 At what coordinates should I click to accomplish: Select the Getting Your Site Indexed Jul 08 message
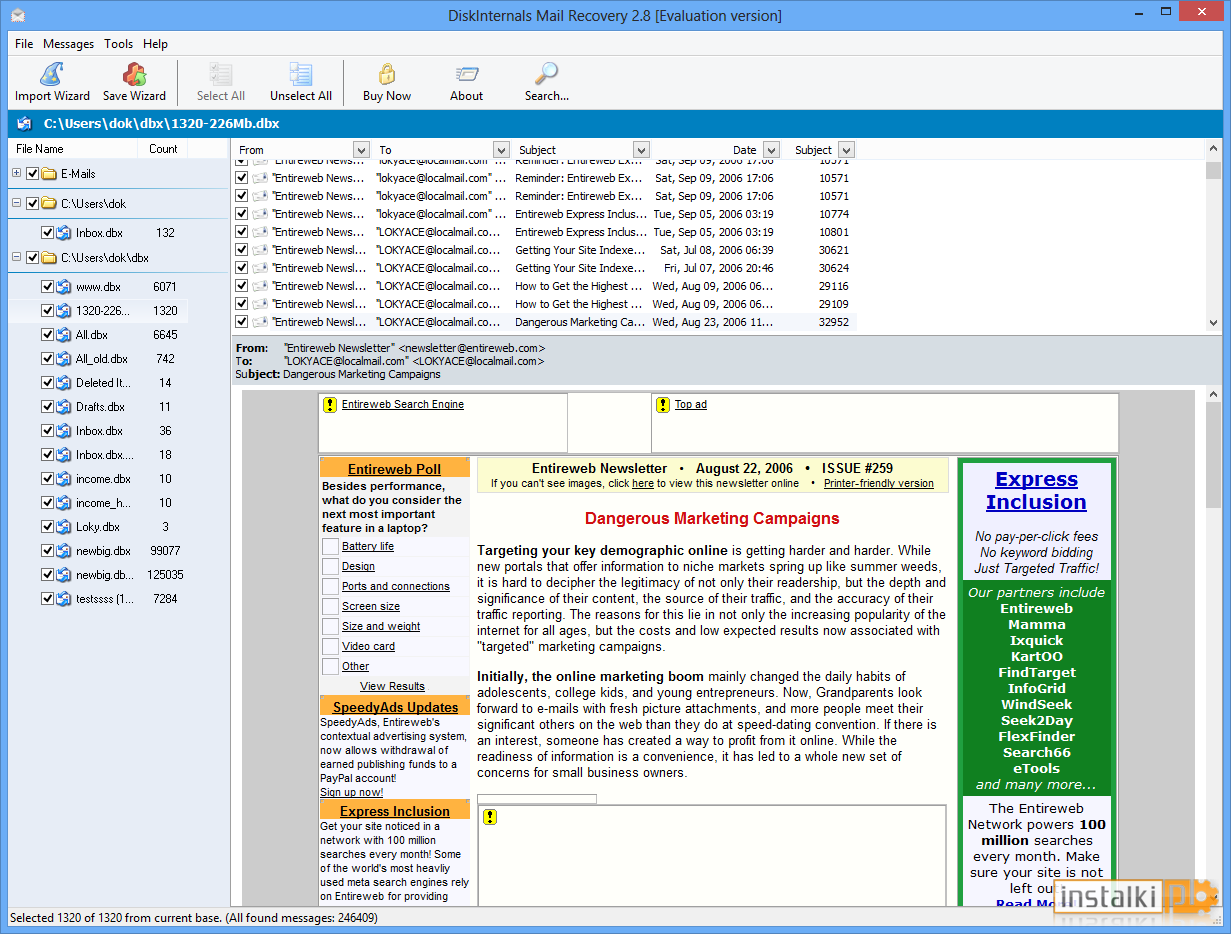tap(543, 250)
